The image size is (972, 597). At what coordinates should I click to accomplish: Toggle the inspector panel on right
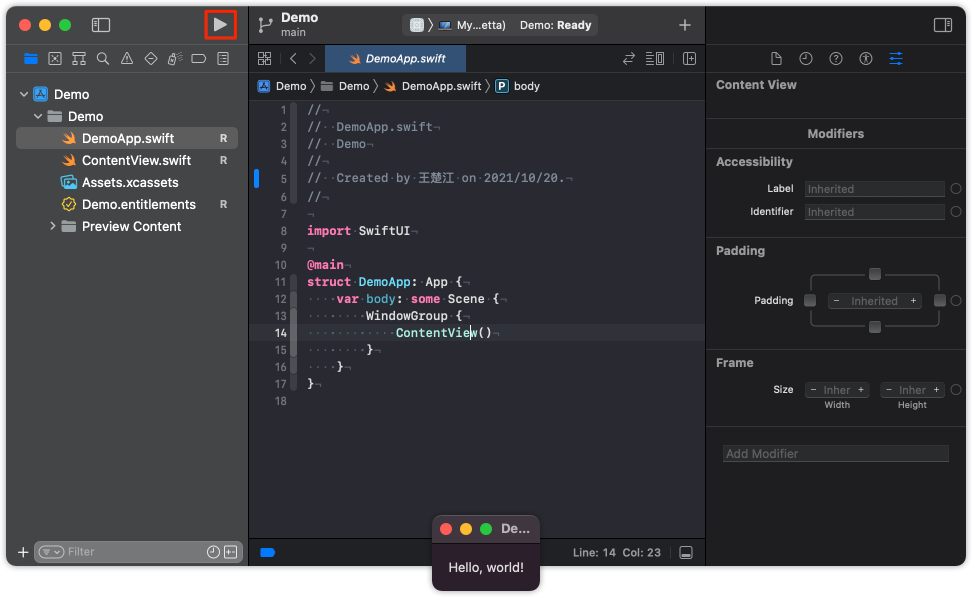coord(942,25)
